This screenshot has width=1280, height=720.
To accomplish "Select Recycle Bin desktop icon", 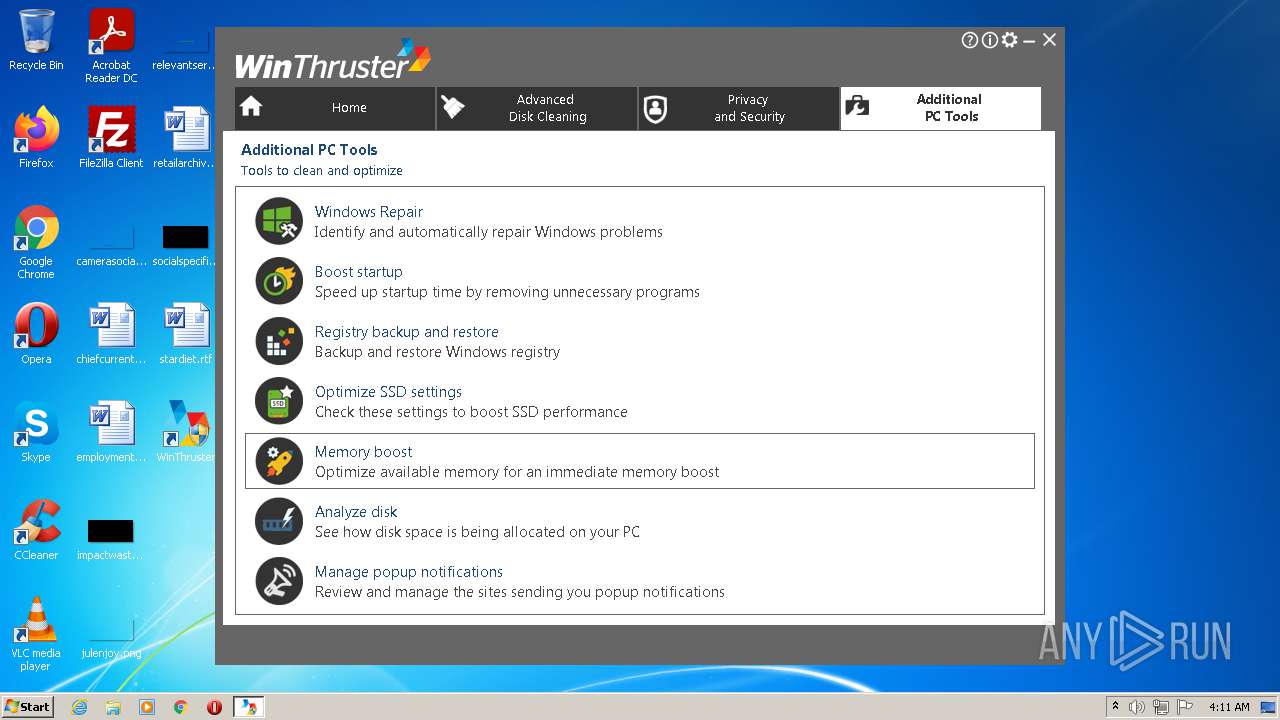I will [36, 40].
